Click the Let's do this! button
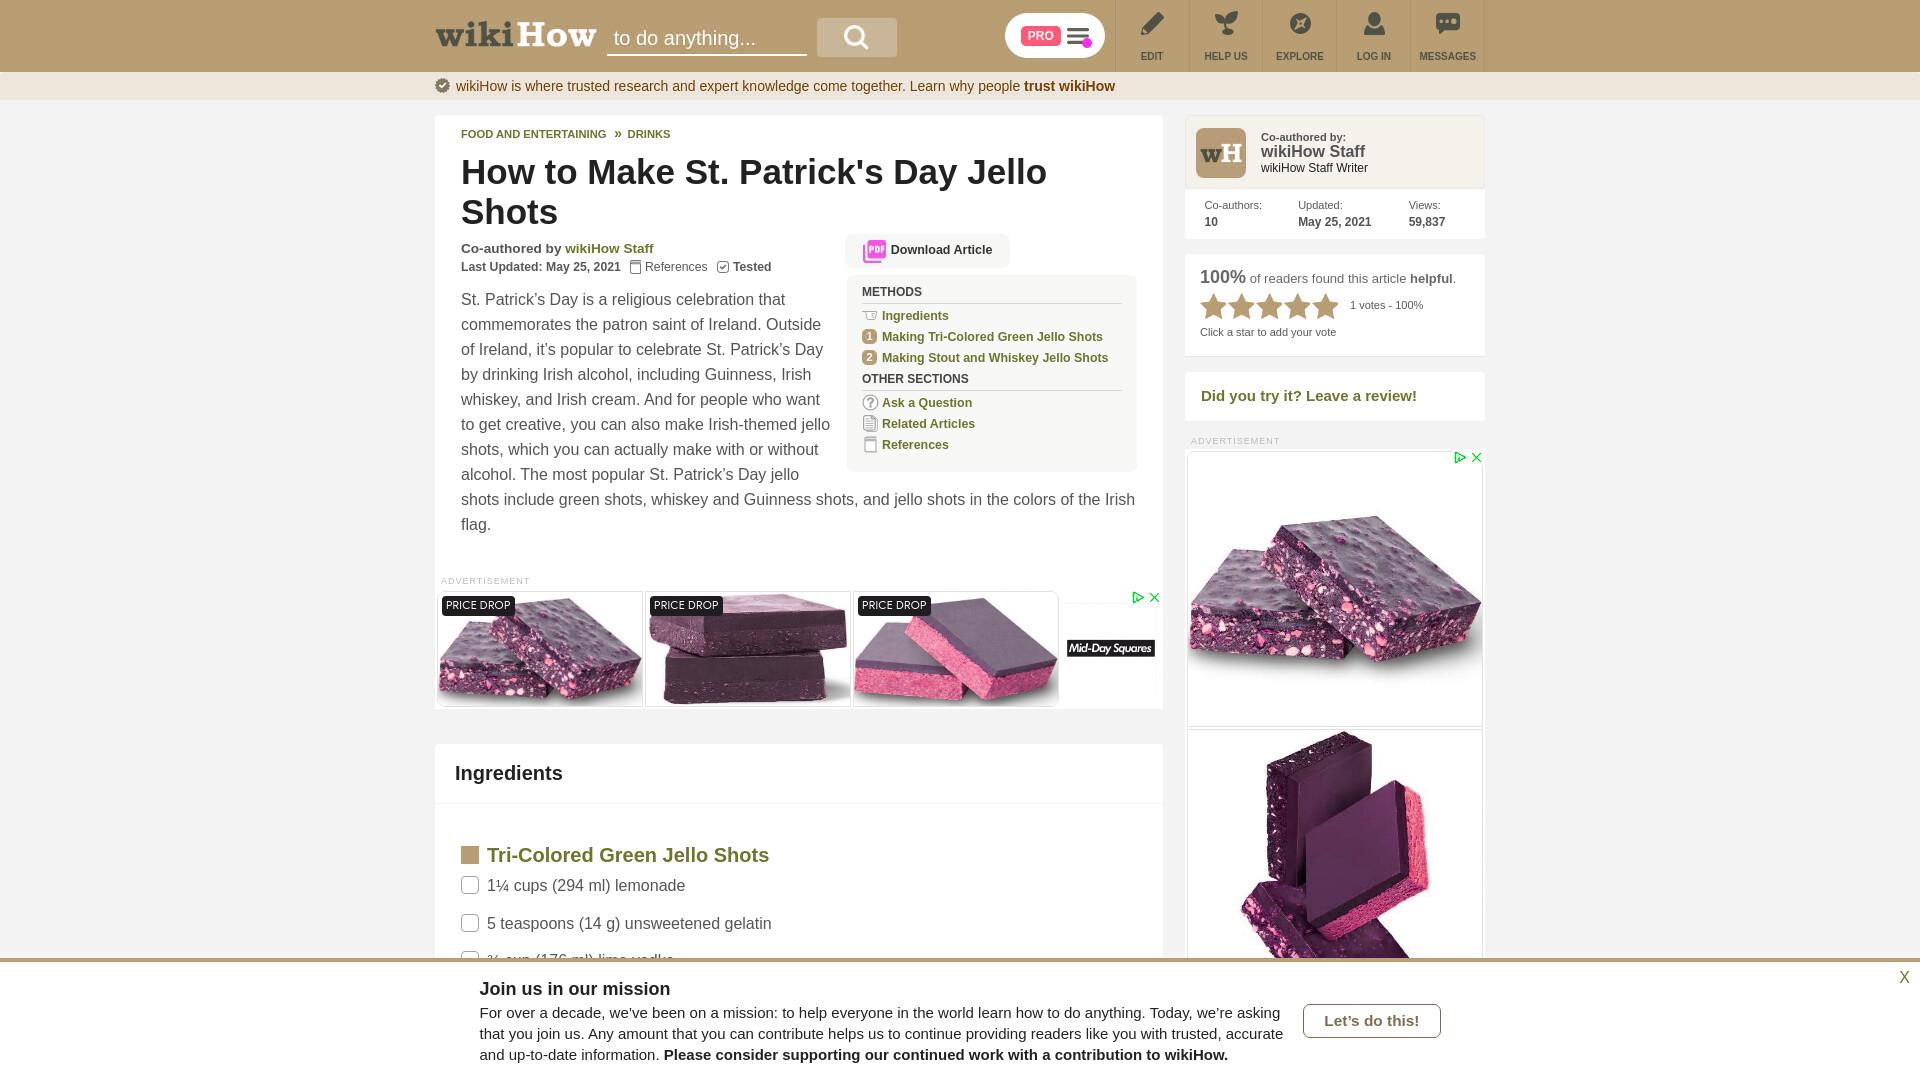 point(1371,1021)
